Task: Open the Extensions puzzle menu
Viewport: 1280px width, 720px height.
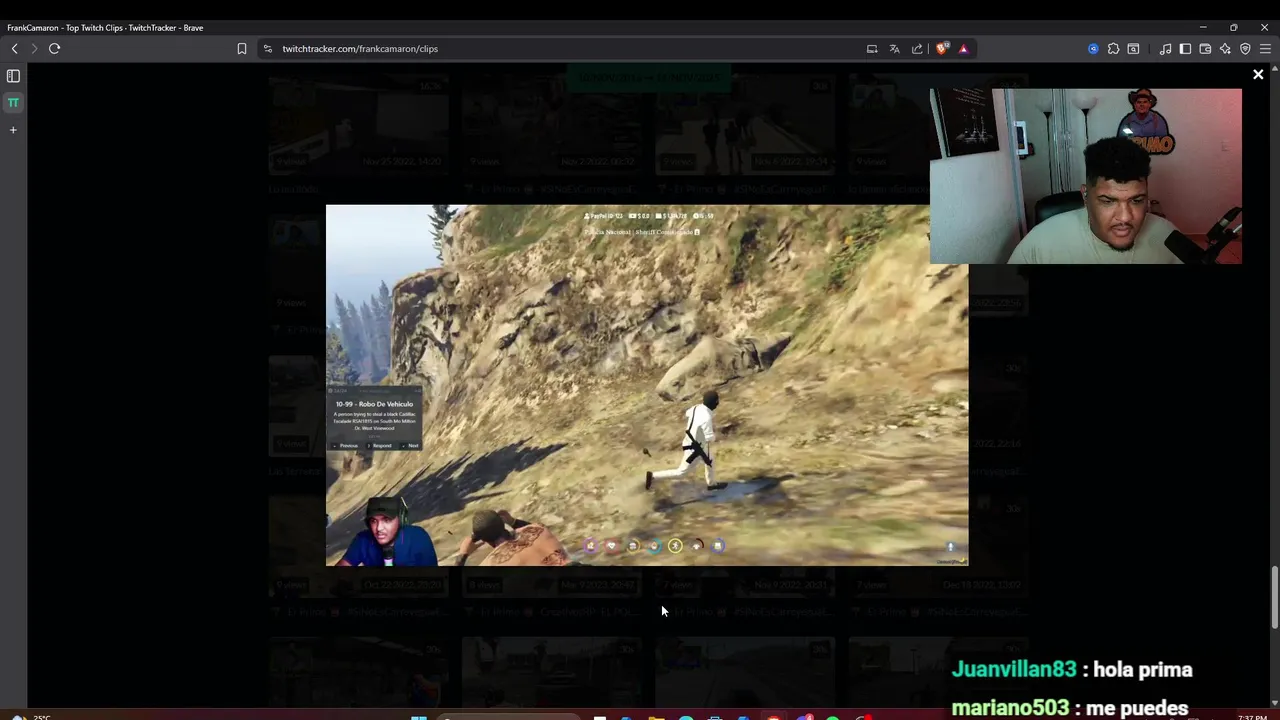Action: (x=1113, y=48)
